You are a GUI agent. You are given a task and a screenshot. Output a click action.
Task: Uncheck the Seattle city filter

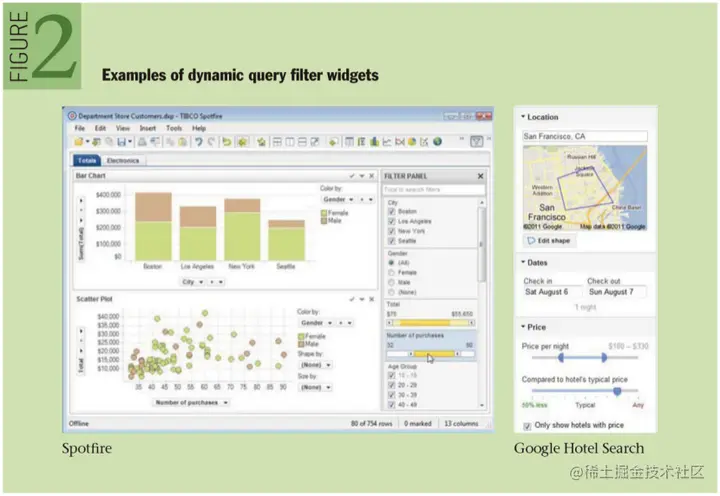(x=392, y=241)
